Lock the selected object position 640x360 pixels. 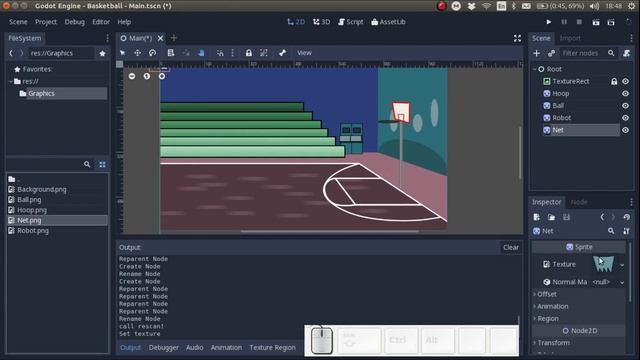tap(249, 53)
